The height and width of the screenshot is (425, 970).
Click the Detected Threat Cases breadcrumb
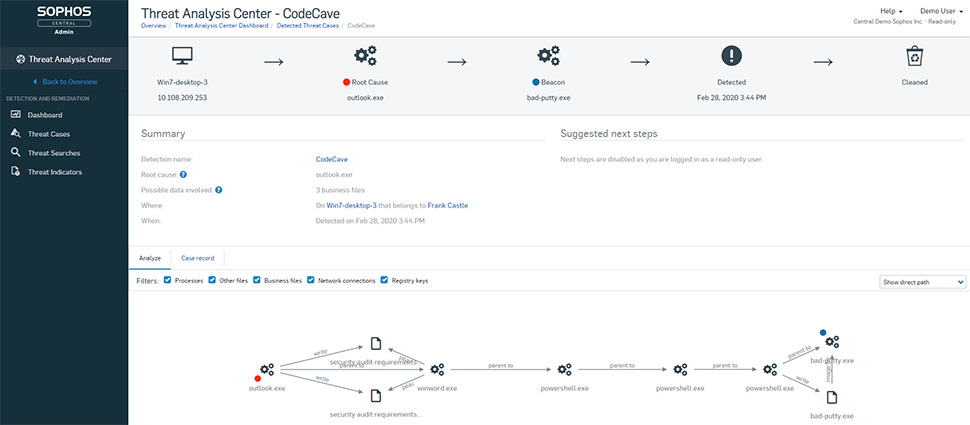[x=307, y=26]
